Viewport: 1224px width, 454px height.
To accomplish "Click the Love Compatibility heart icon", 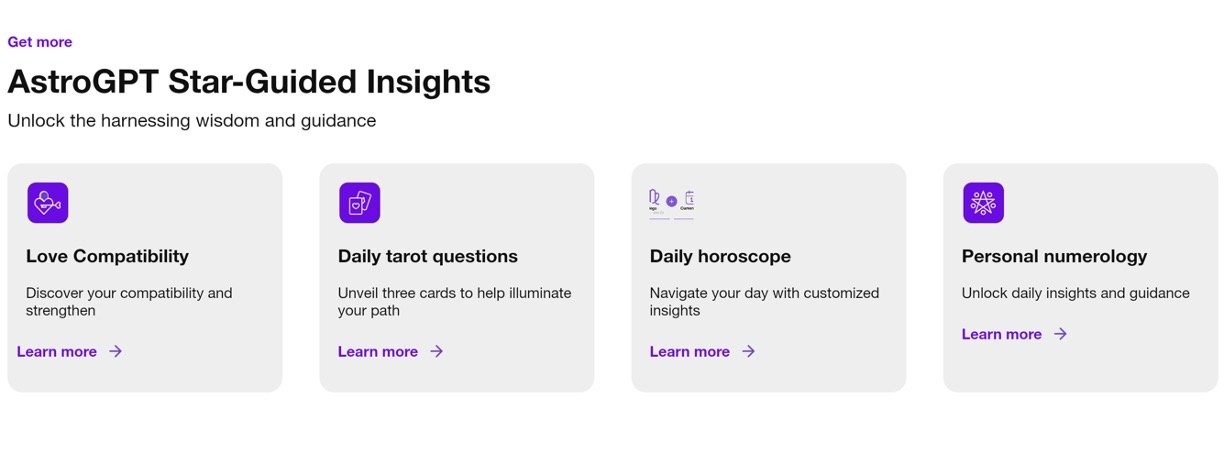I will click(x=48, y=203).
